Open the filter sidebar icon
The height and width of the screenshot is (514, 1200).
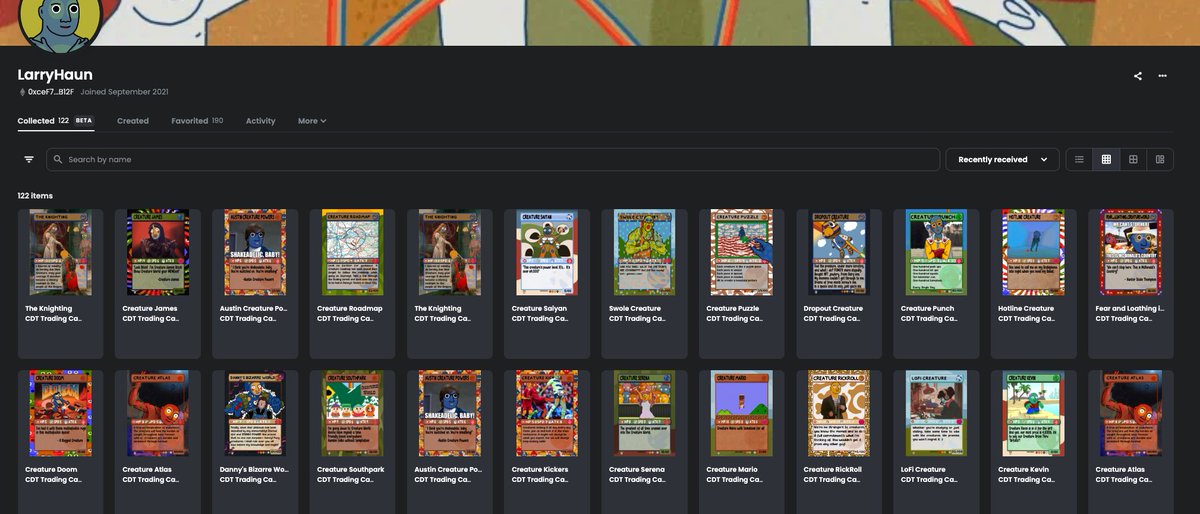(x=29, y=159)
